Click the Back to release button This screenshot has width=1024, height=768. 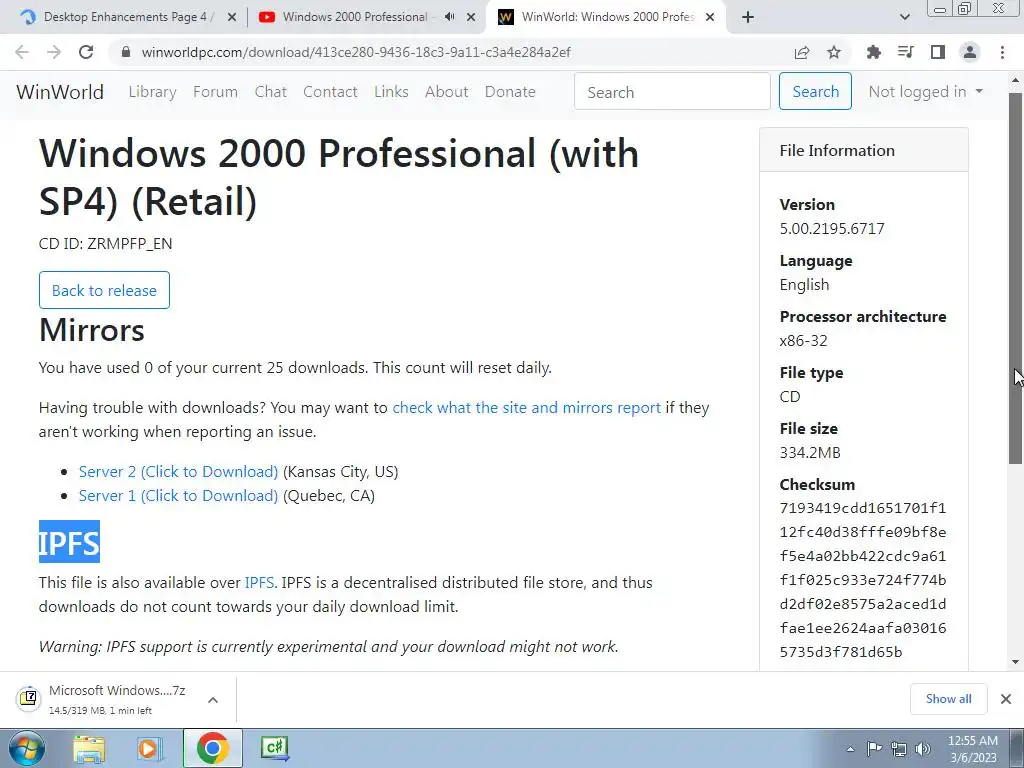pyautogui.click(x=104, y=290)
